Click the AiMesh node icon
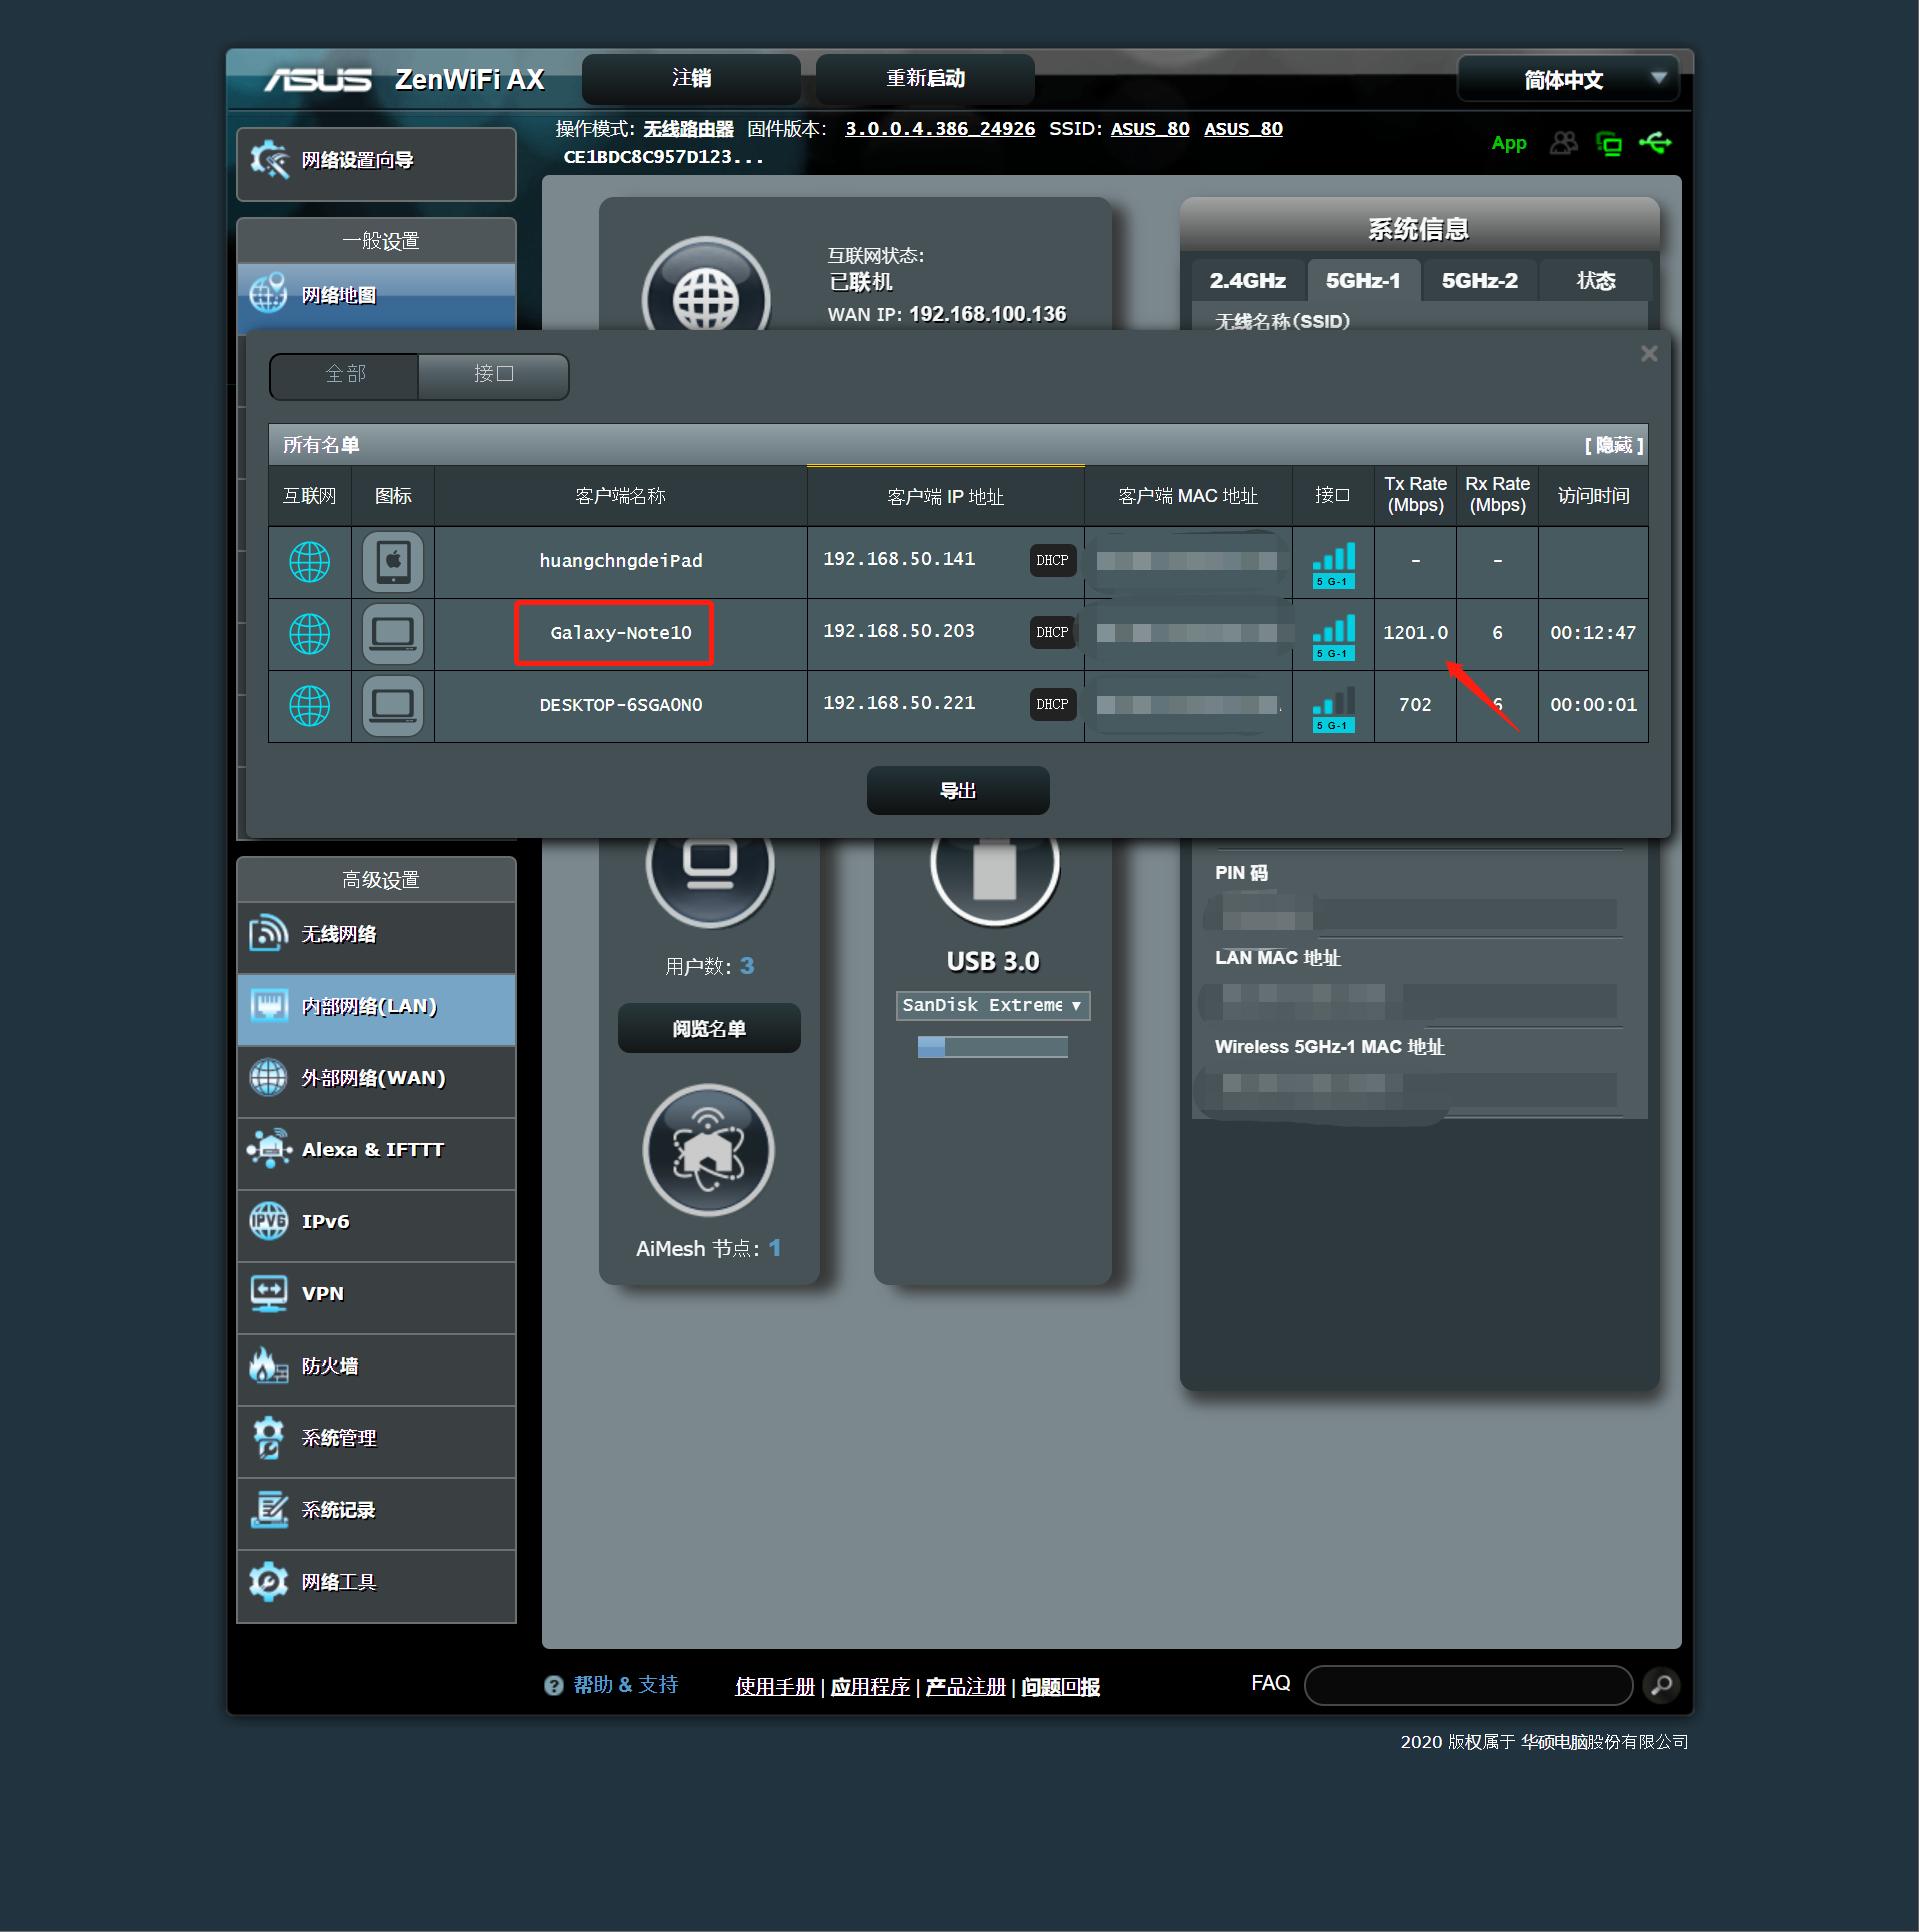Viewport: 1919px width, 1932px height. 709,1149
